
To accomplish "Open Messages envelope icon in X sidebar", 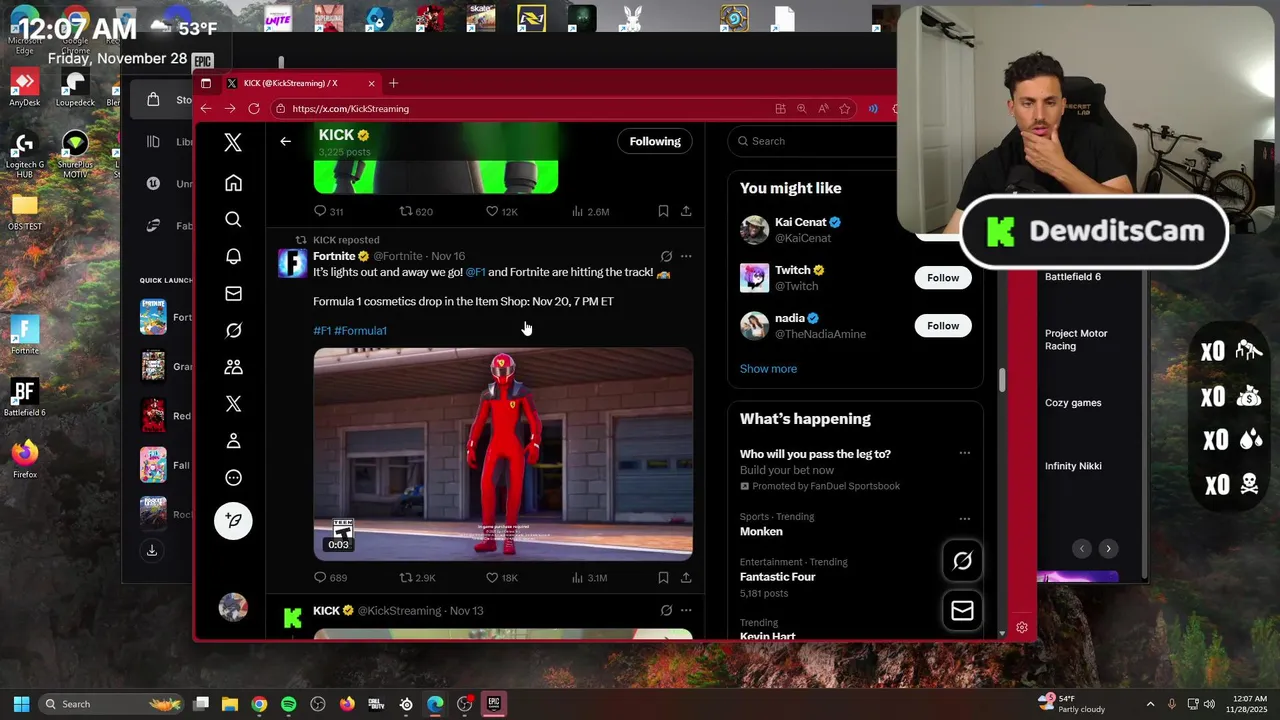I will (x=233, y=293).
